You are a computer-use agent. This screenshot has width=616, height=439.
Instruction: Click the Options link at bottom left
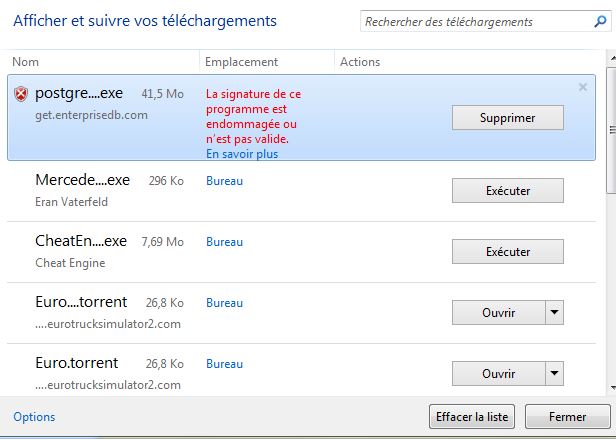pos(34,417)
